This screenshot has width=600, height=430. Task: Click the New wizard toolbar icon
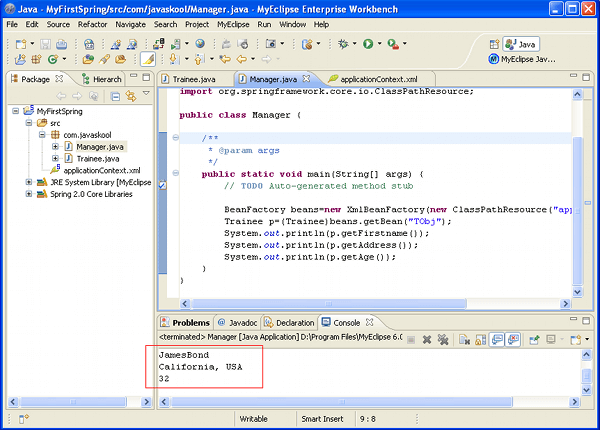(x=21, y=44)
